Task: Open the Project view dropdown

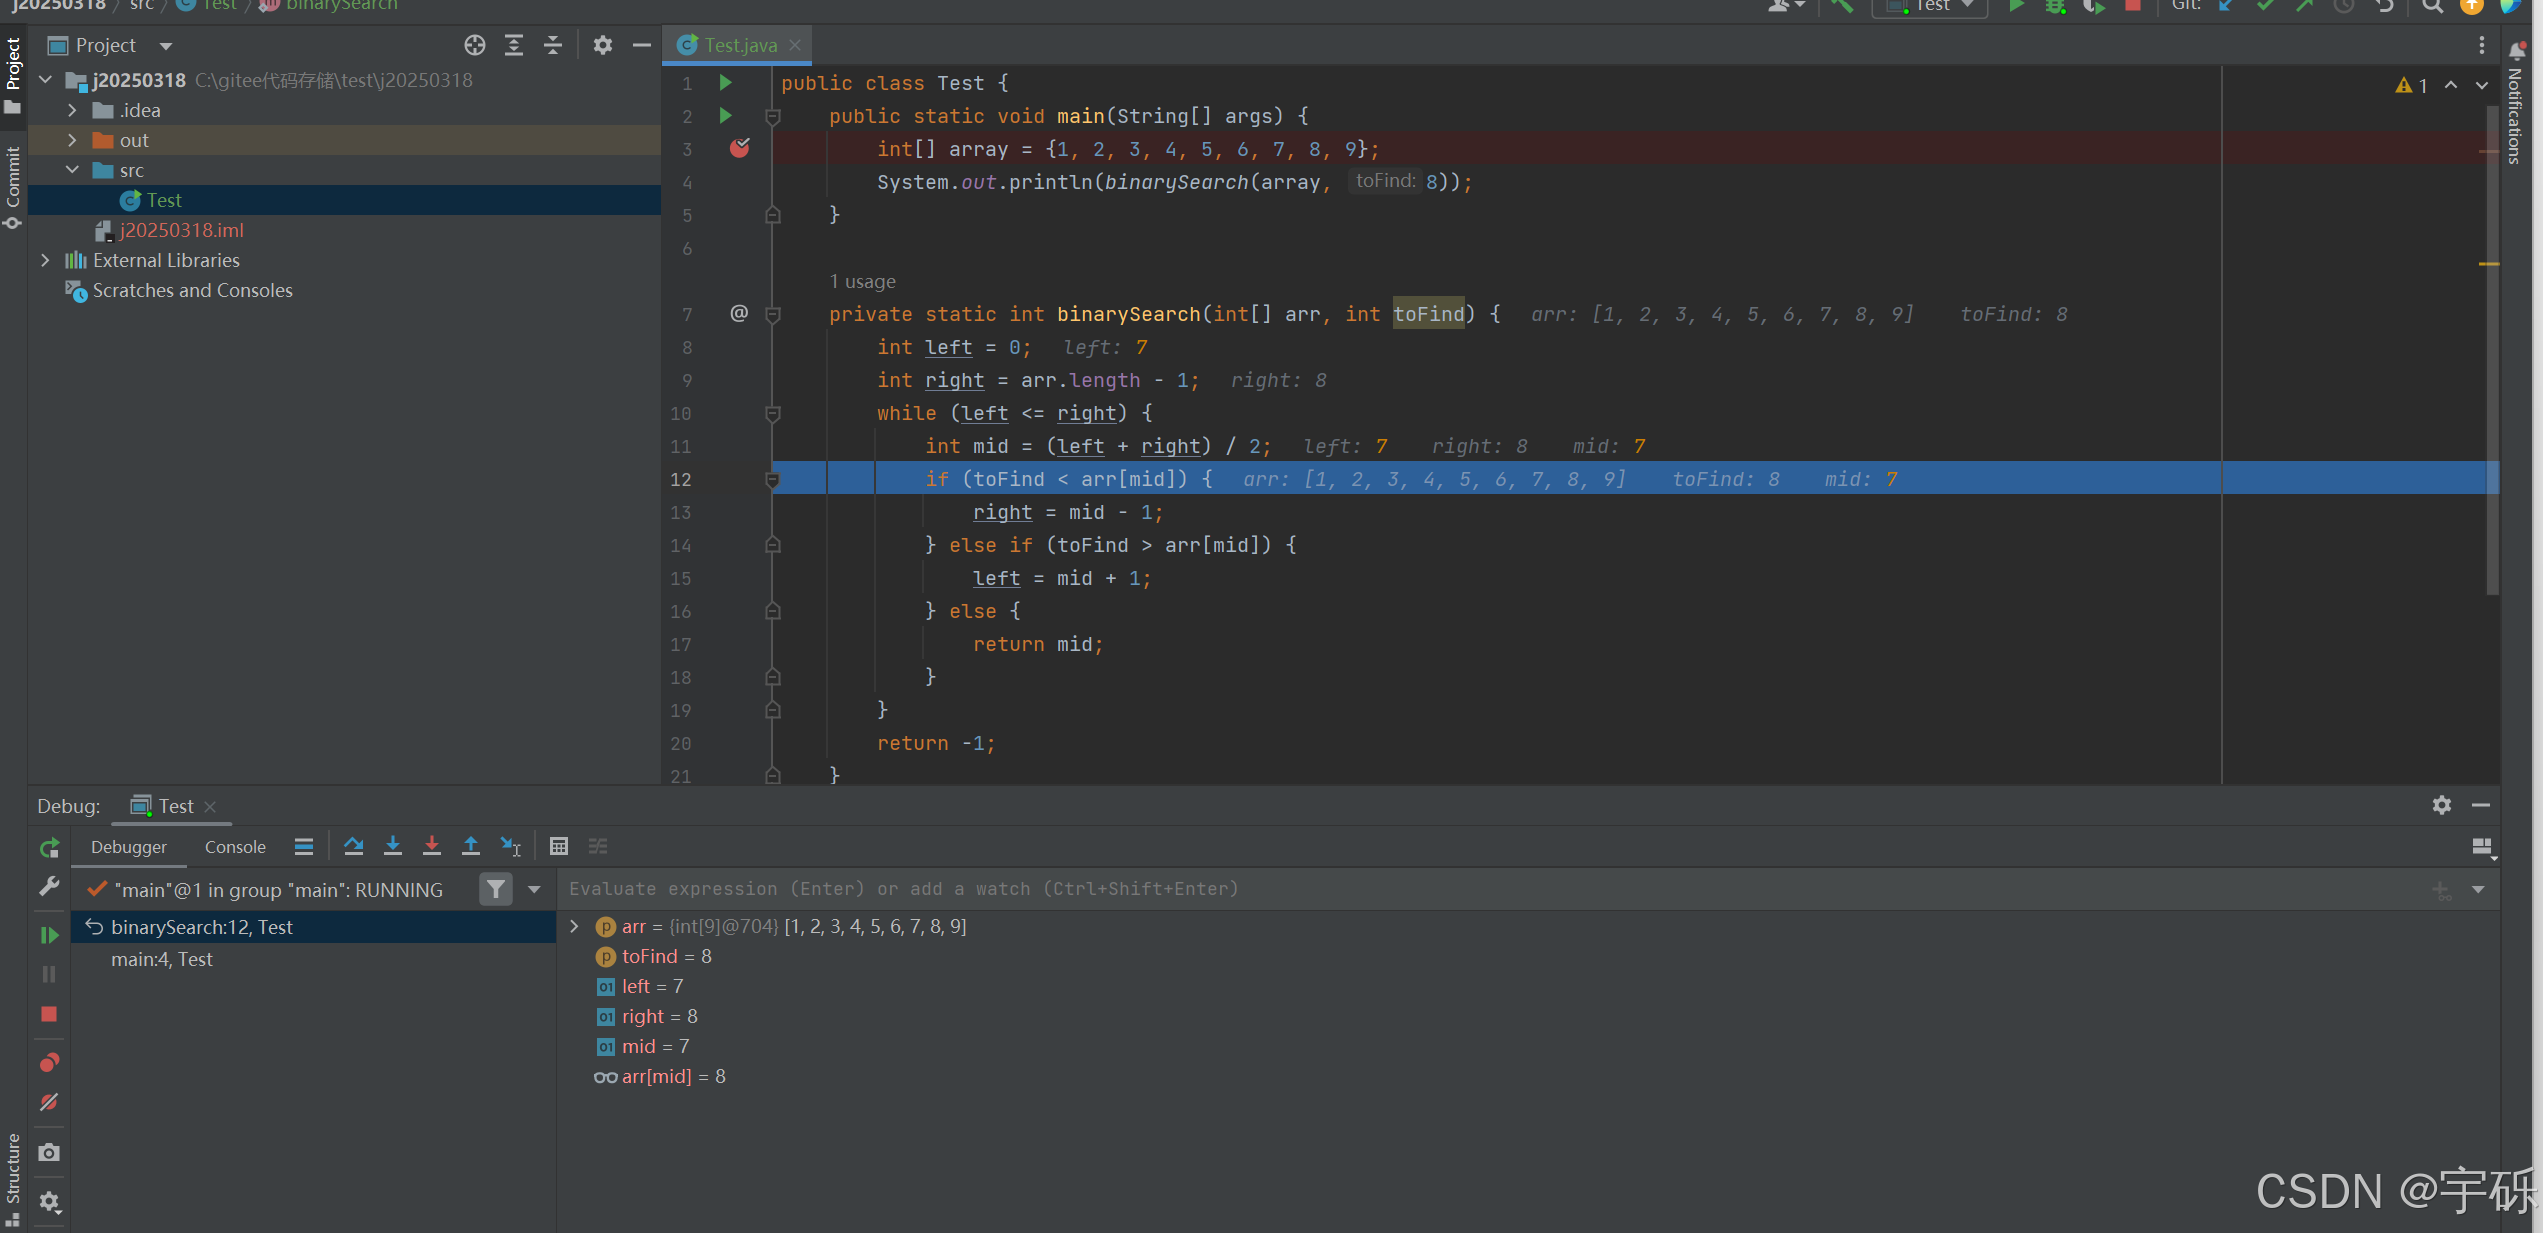Action: coord(166,46)
